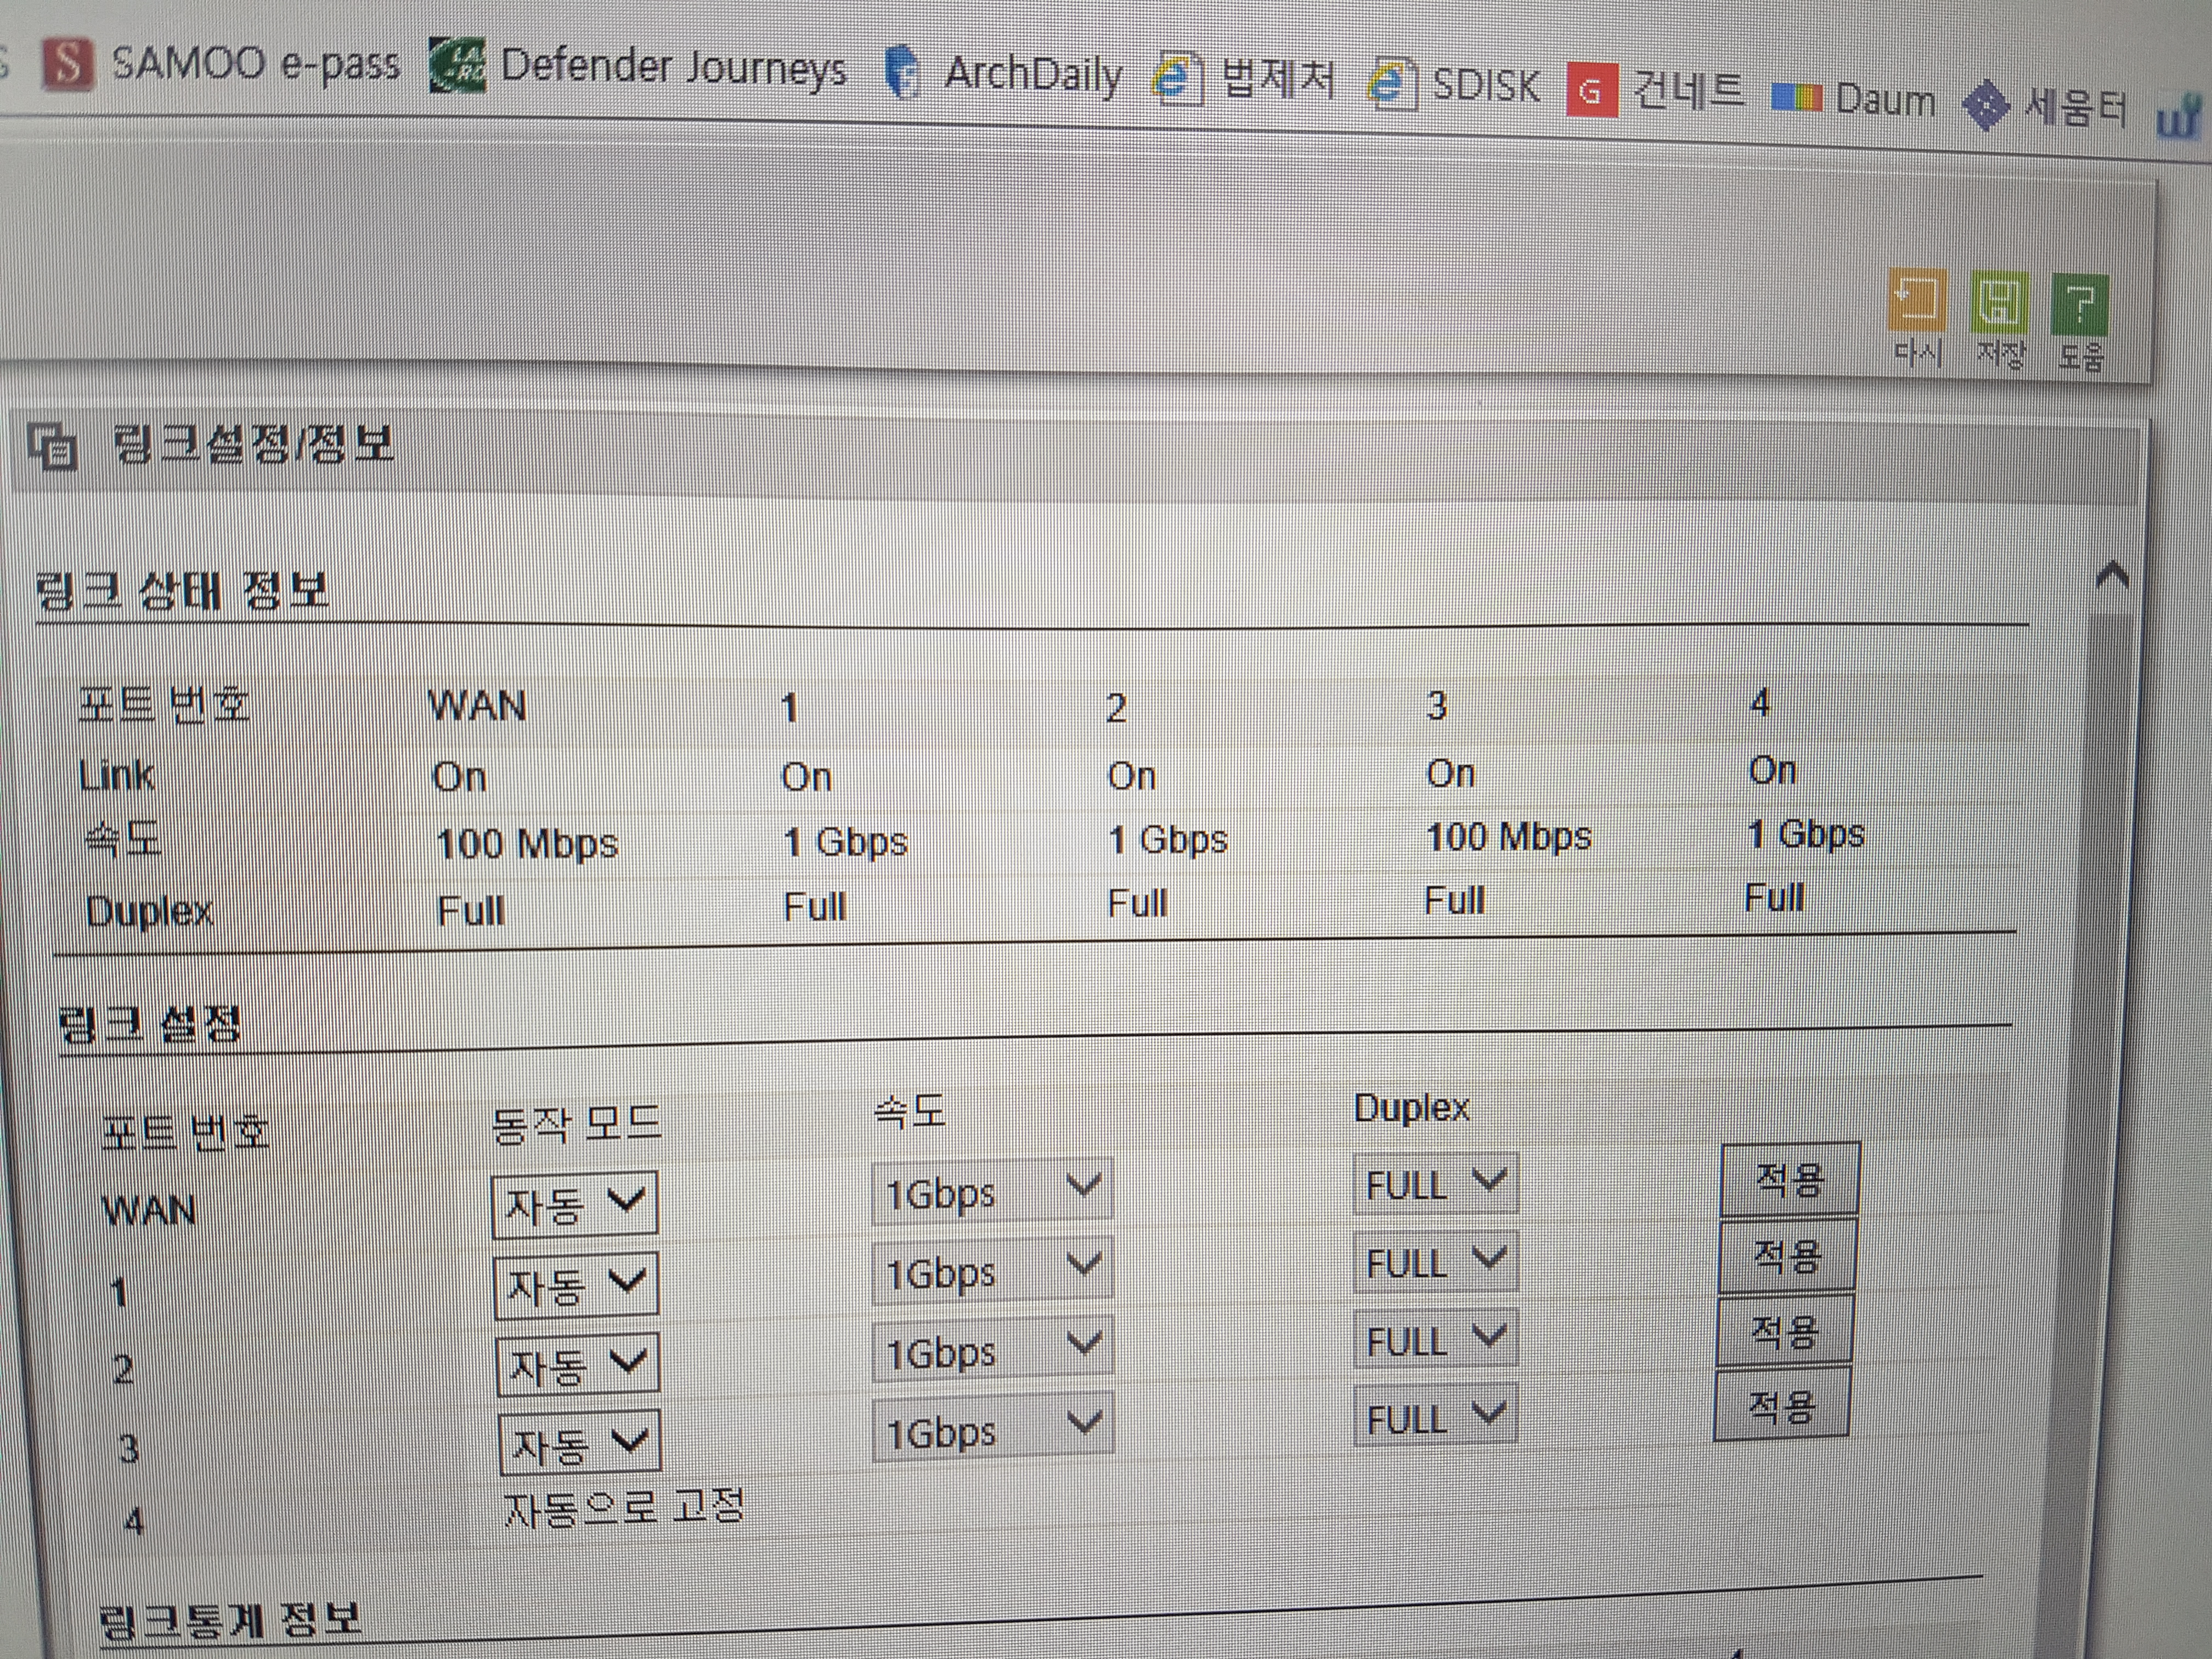2212x1659 pixels.
Task: Open the WAN Duplex FULL dropdown
Action: click(1435, 1184)
